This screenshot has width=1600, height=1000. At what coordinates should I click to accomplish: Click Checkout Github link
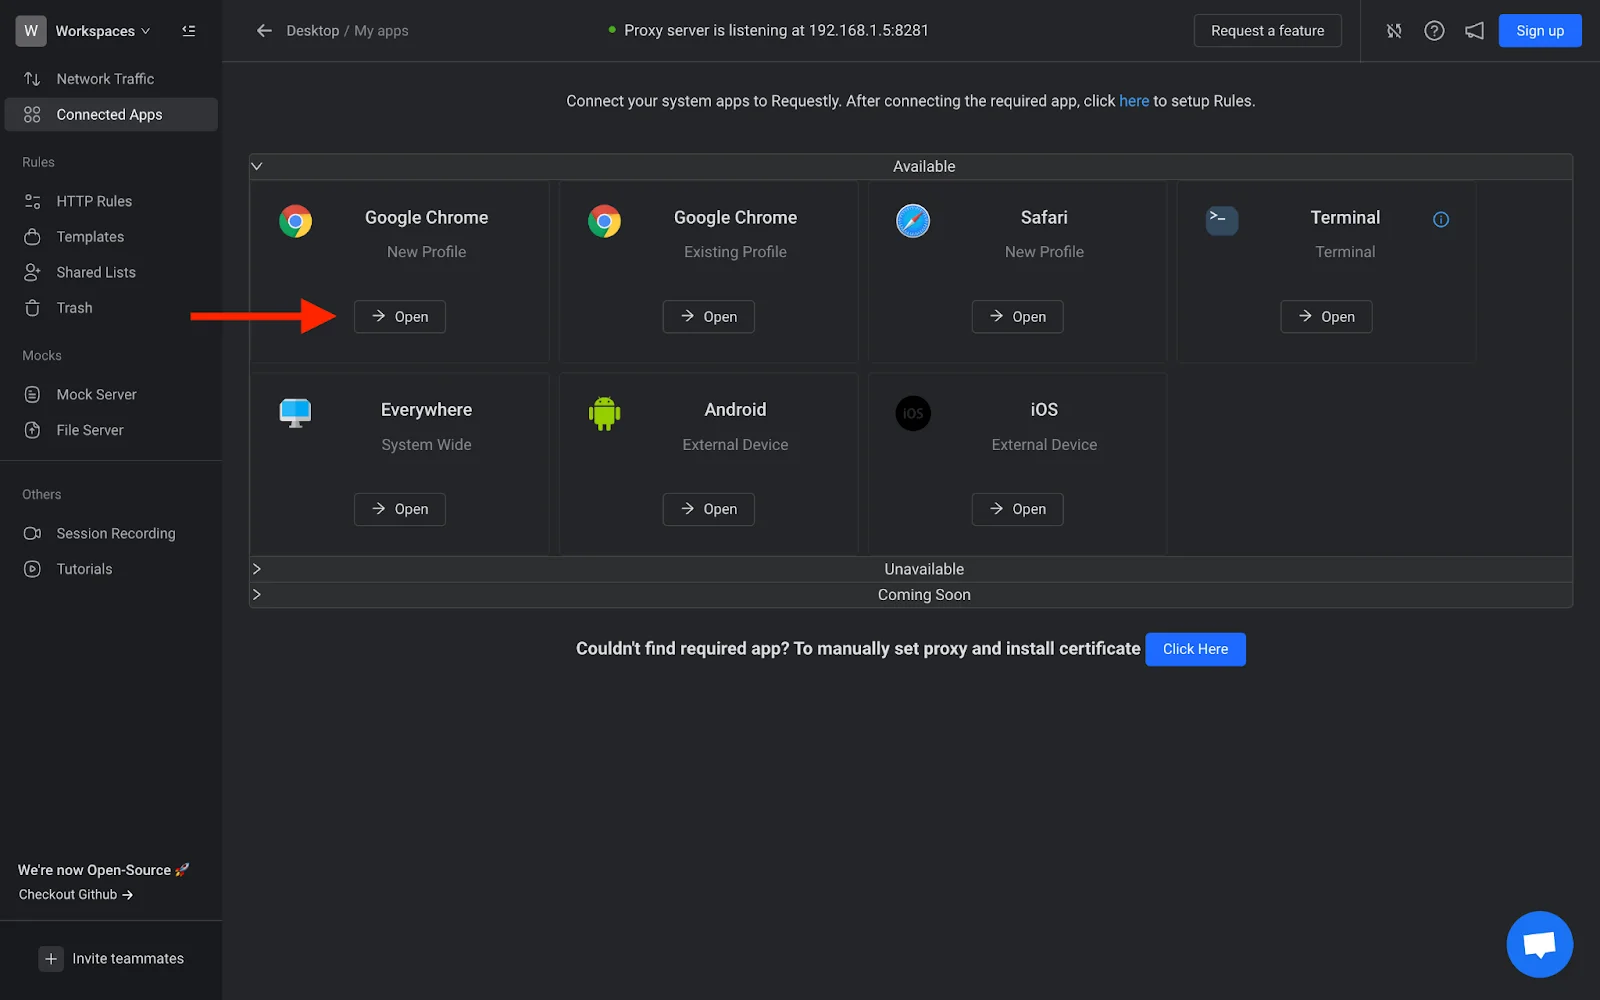pos(76,895)
